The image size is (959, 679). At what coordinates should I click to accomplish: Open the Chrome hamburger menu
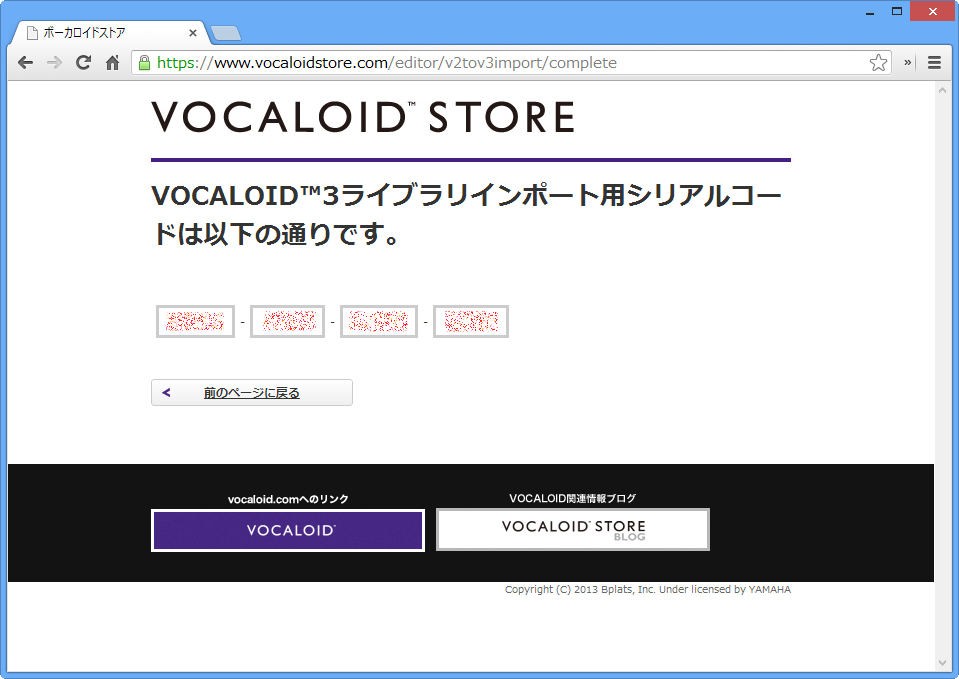coord(934,62)
